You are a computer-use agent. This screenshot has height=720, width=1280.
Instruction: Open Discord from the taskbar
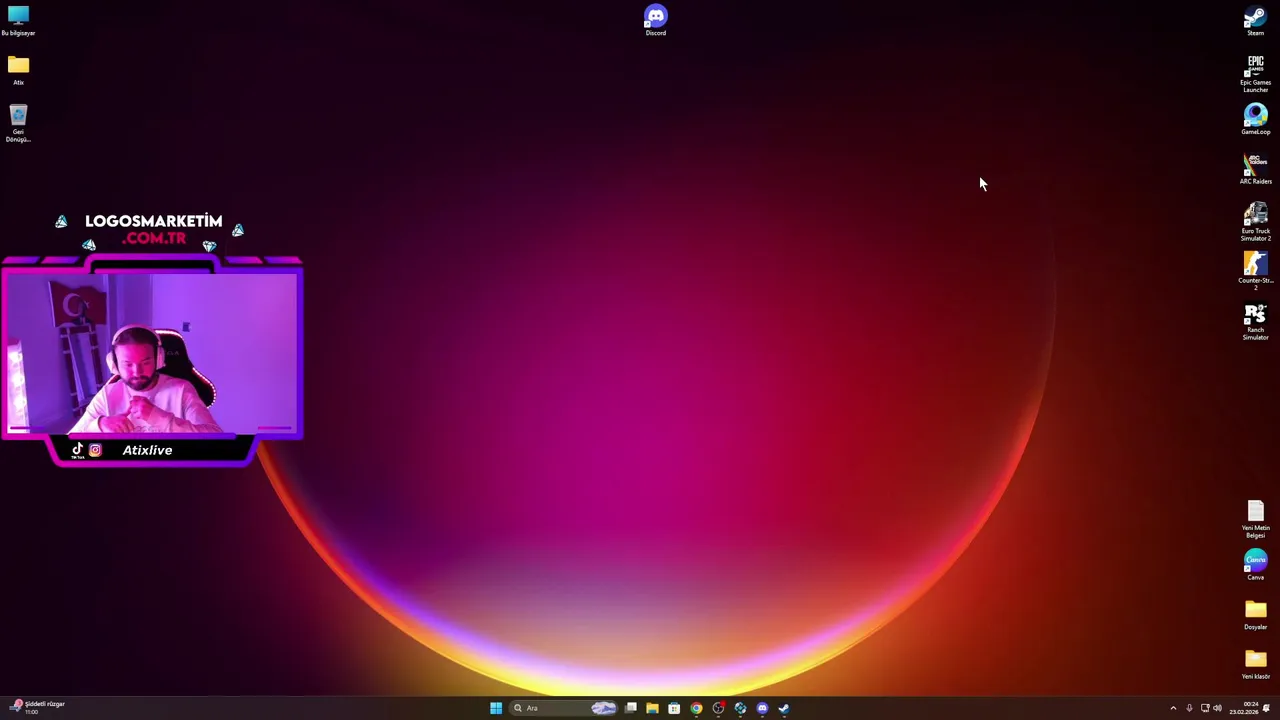click(x=762, y=708)
